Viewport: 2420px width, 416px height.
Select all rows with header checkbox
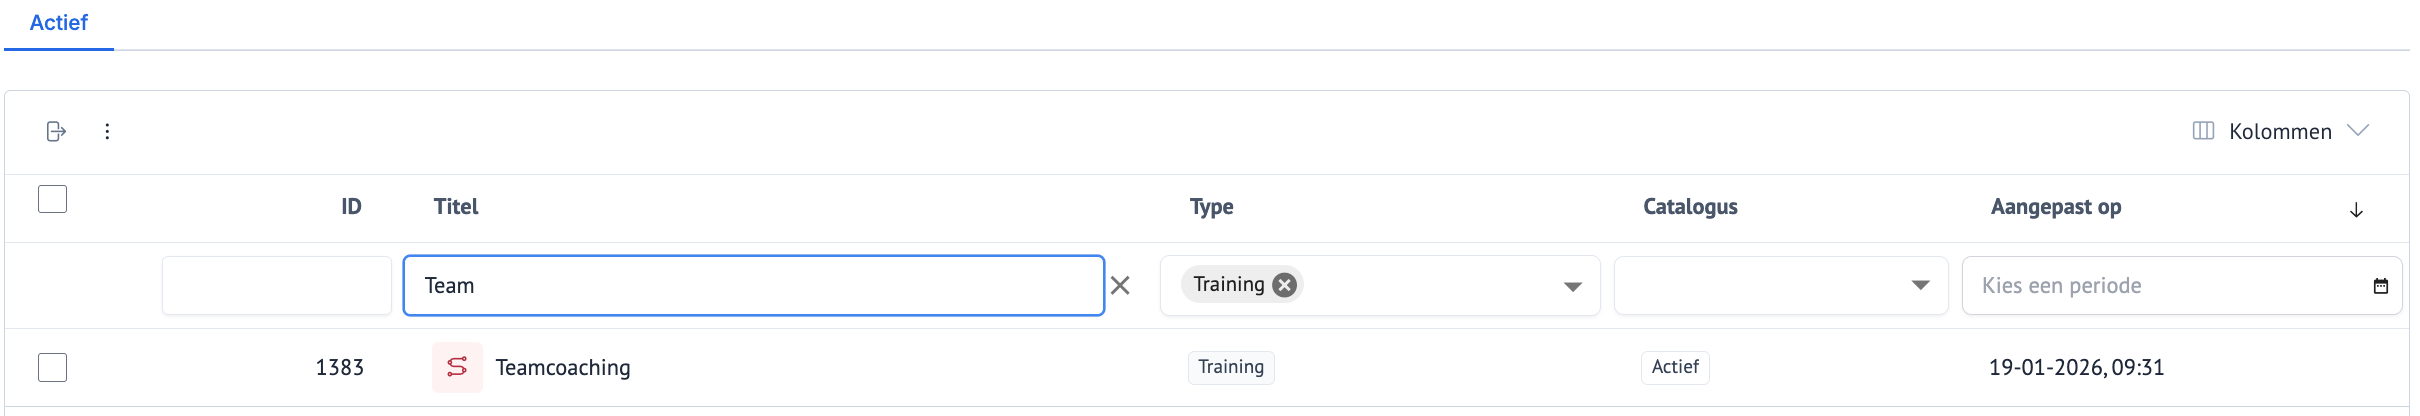[52, 199]
